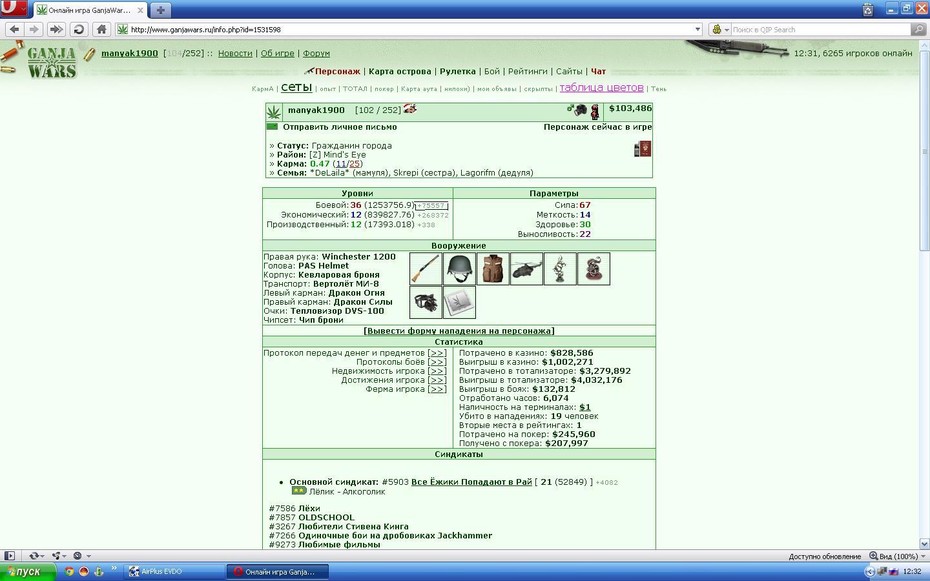Open the MI-8 helicopter transport icon
Screen dimensions: 930x581
pos(527,269)
